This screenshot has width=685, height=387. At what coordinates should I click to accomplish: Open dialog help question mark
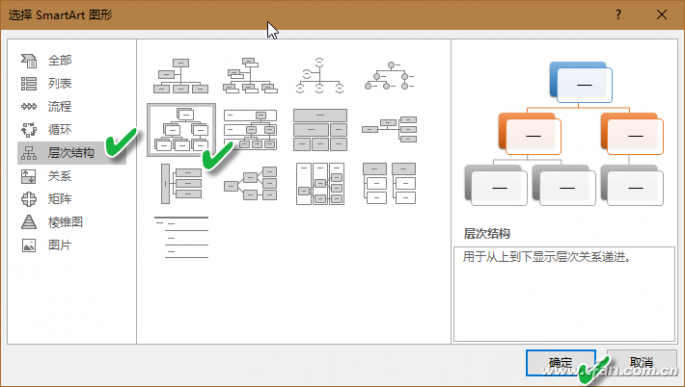coord(618,15)
